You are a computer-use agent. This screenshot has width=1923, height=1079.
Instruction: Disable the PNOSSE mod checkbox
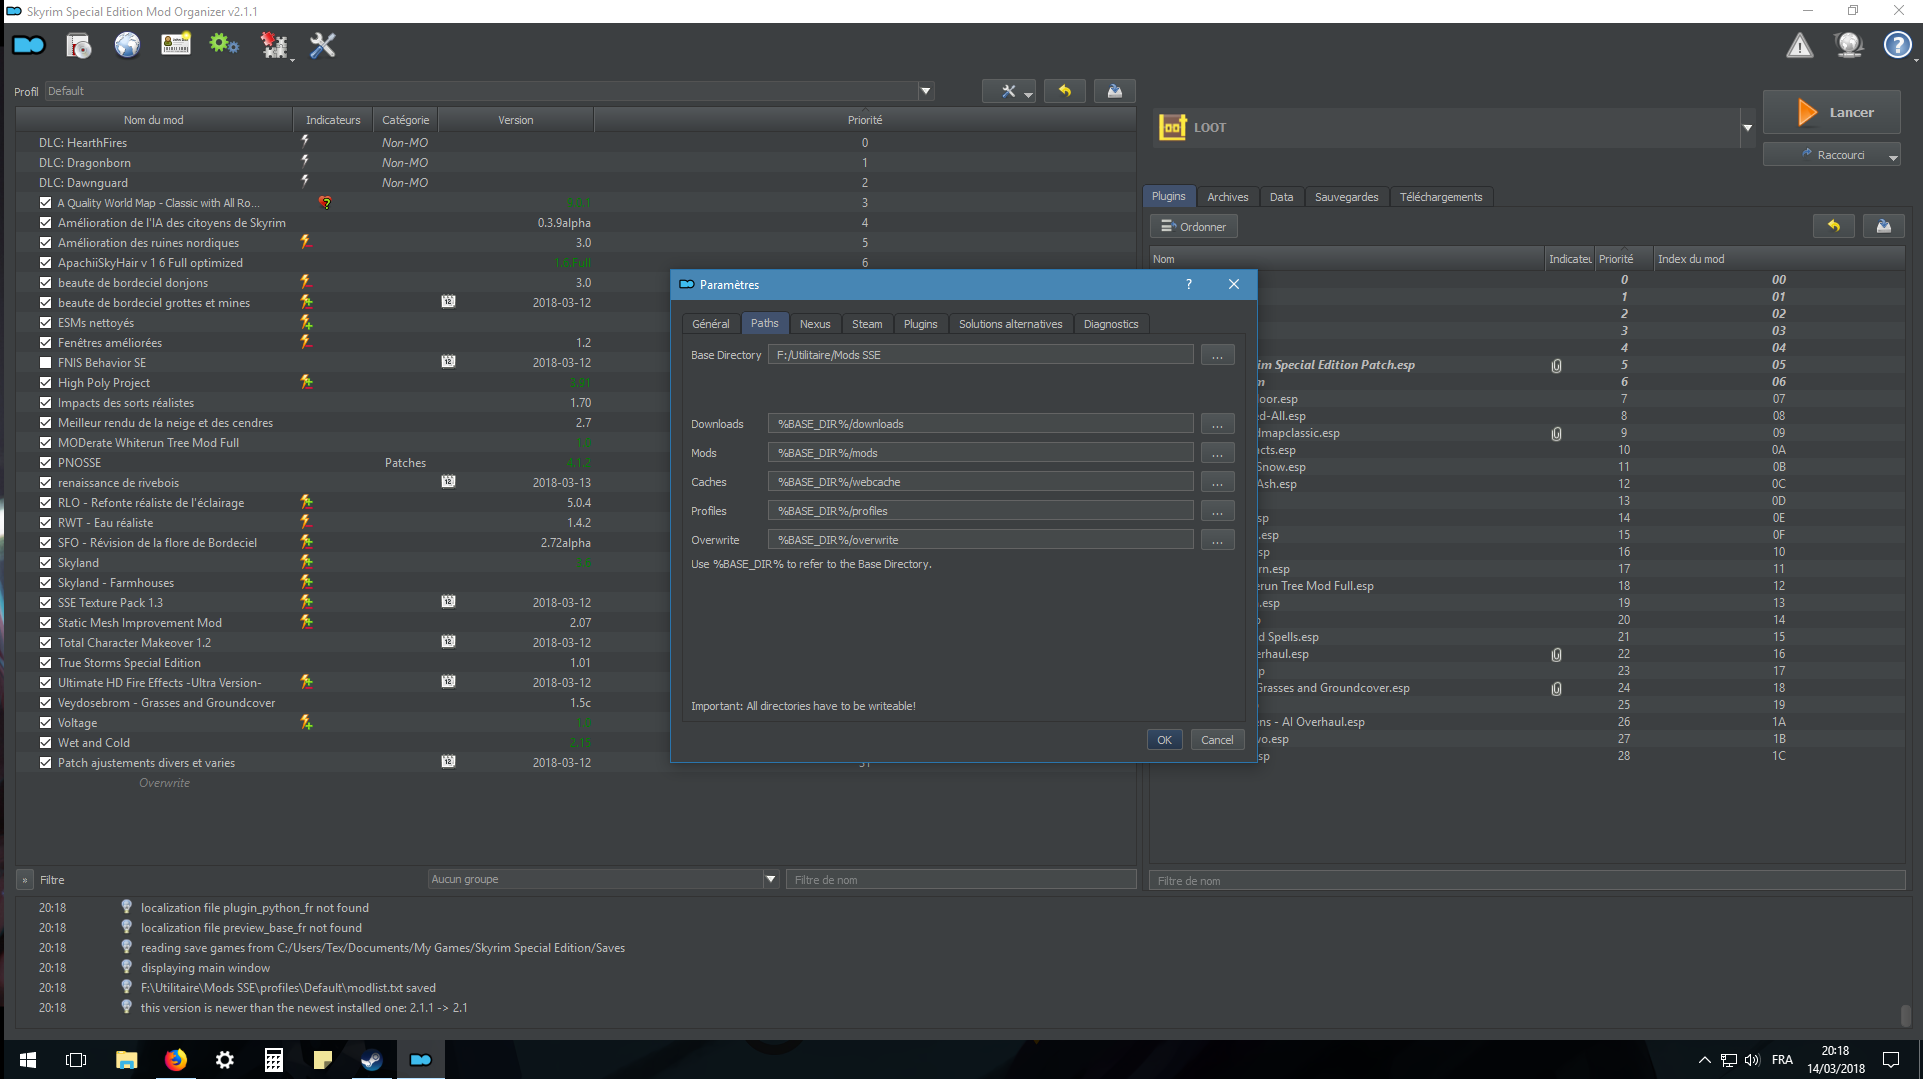(46, 462)
